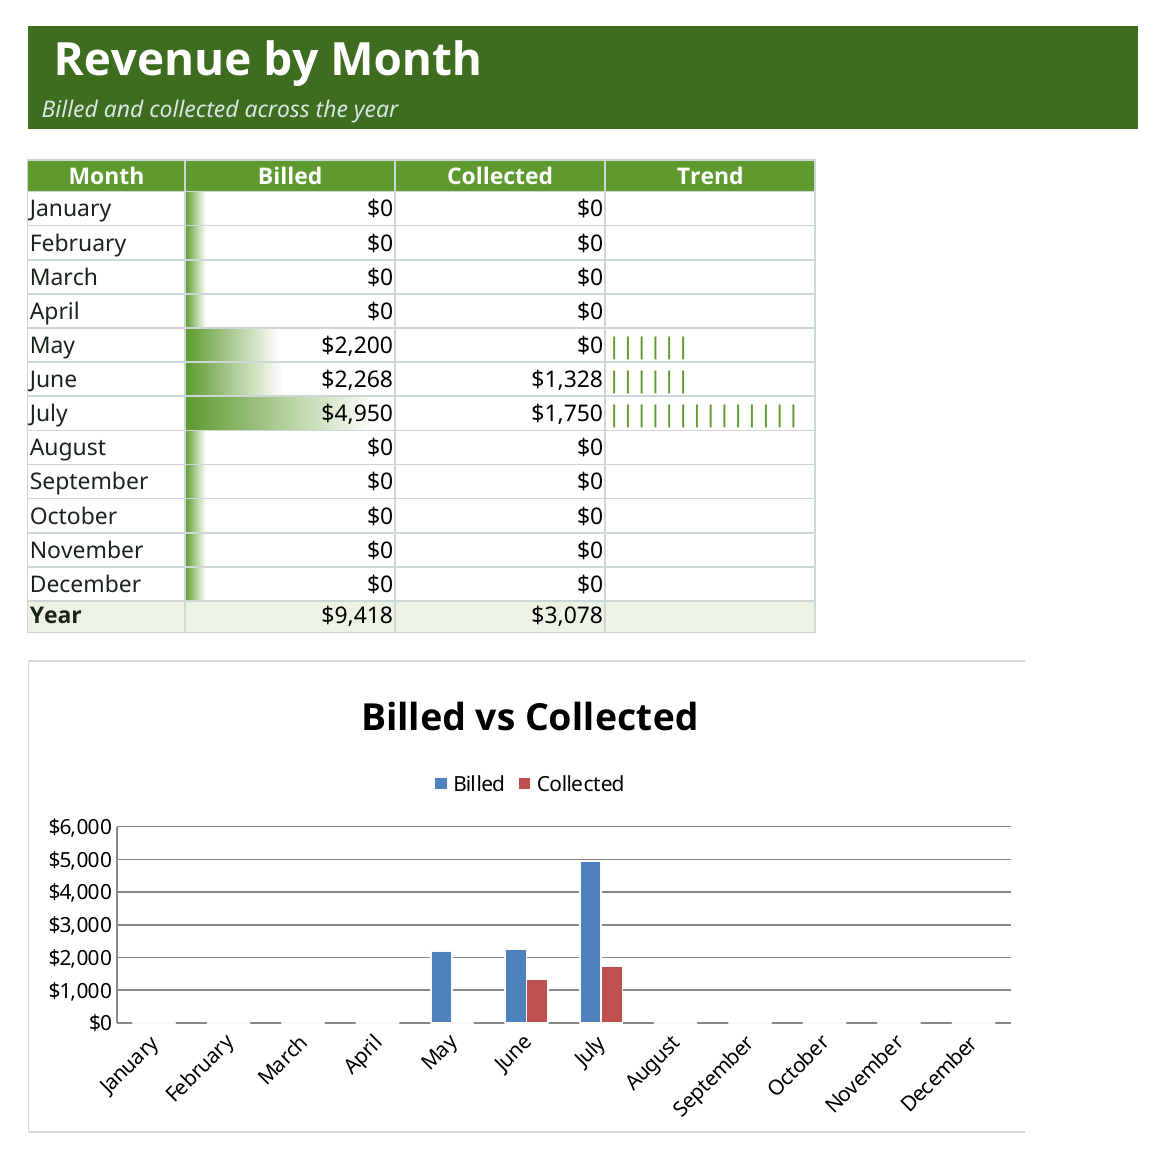Screen dimensions: 1164x1159
Task: Click the chart's April axis label
Action: pyautogui.click(x=364, y=1054)
